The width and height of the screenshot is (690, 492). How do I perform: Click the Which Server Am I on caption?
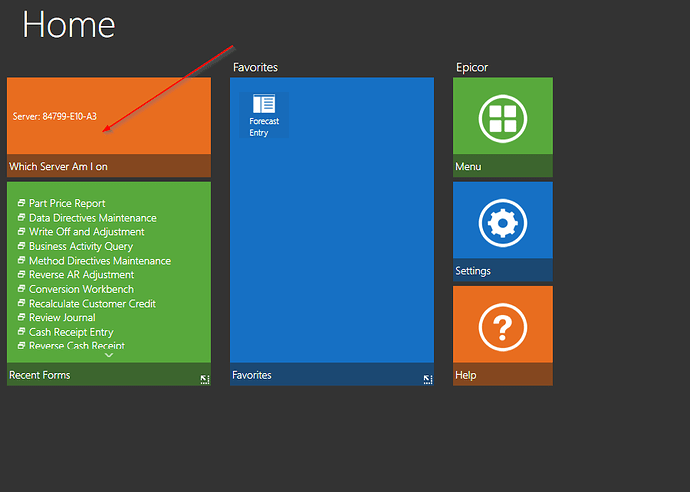(x=59, y=166)
